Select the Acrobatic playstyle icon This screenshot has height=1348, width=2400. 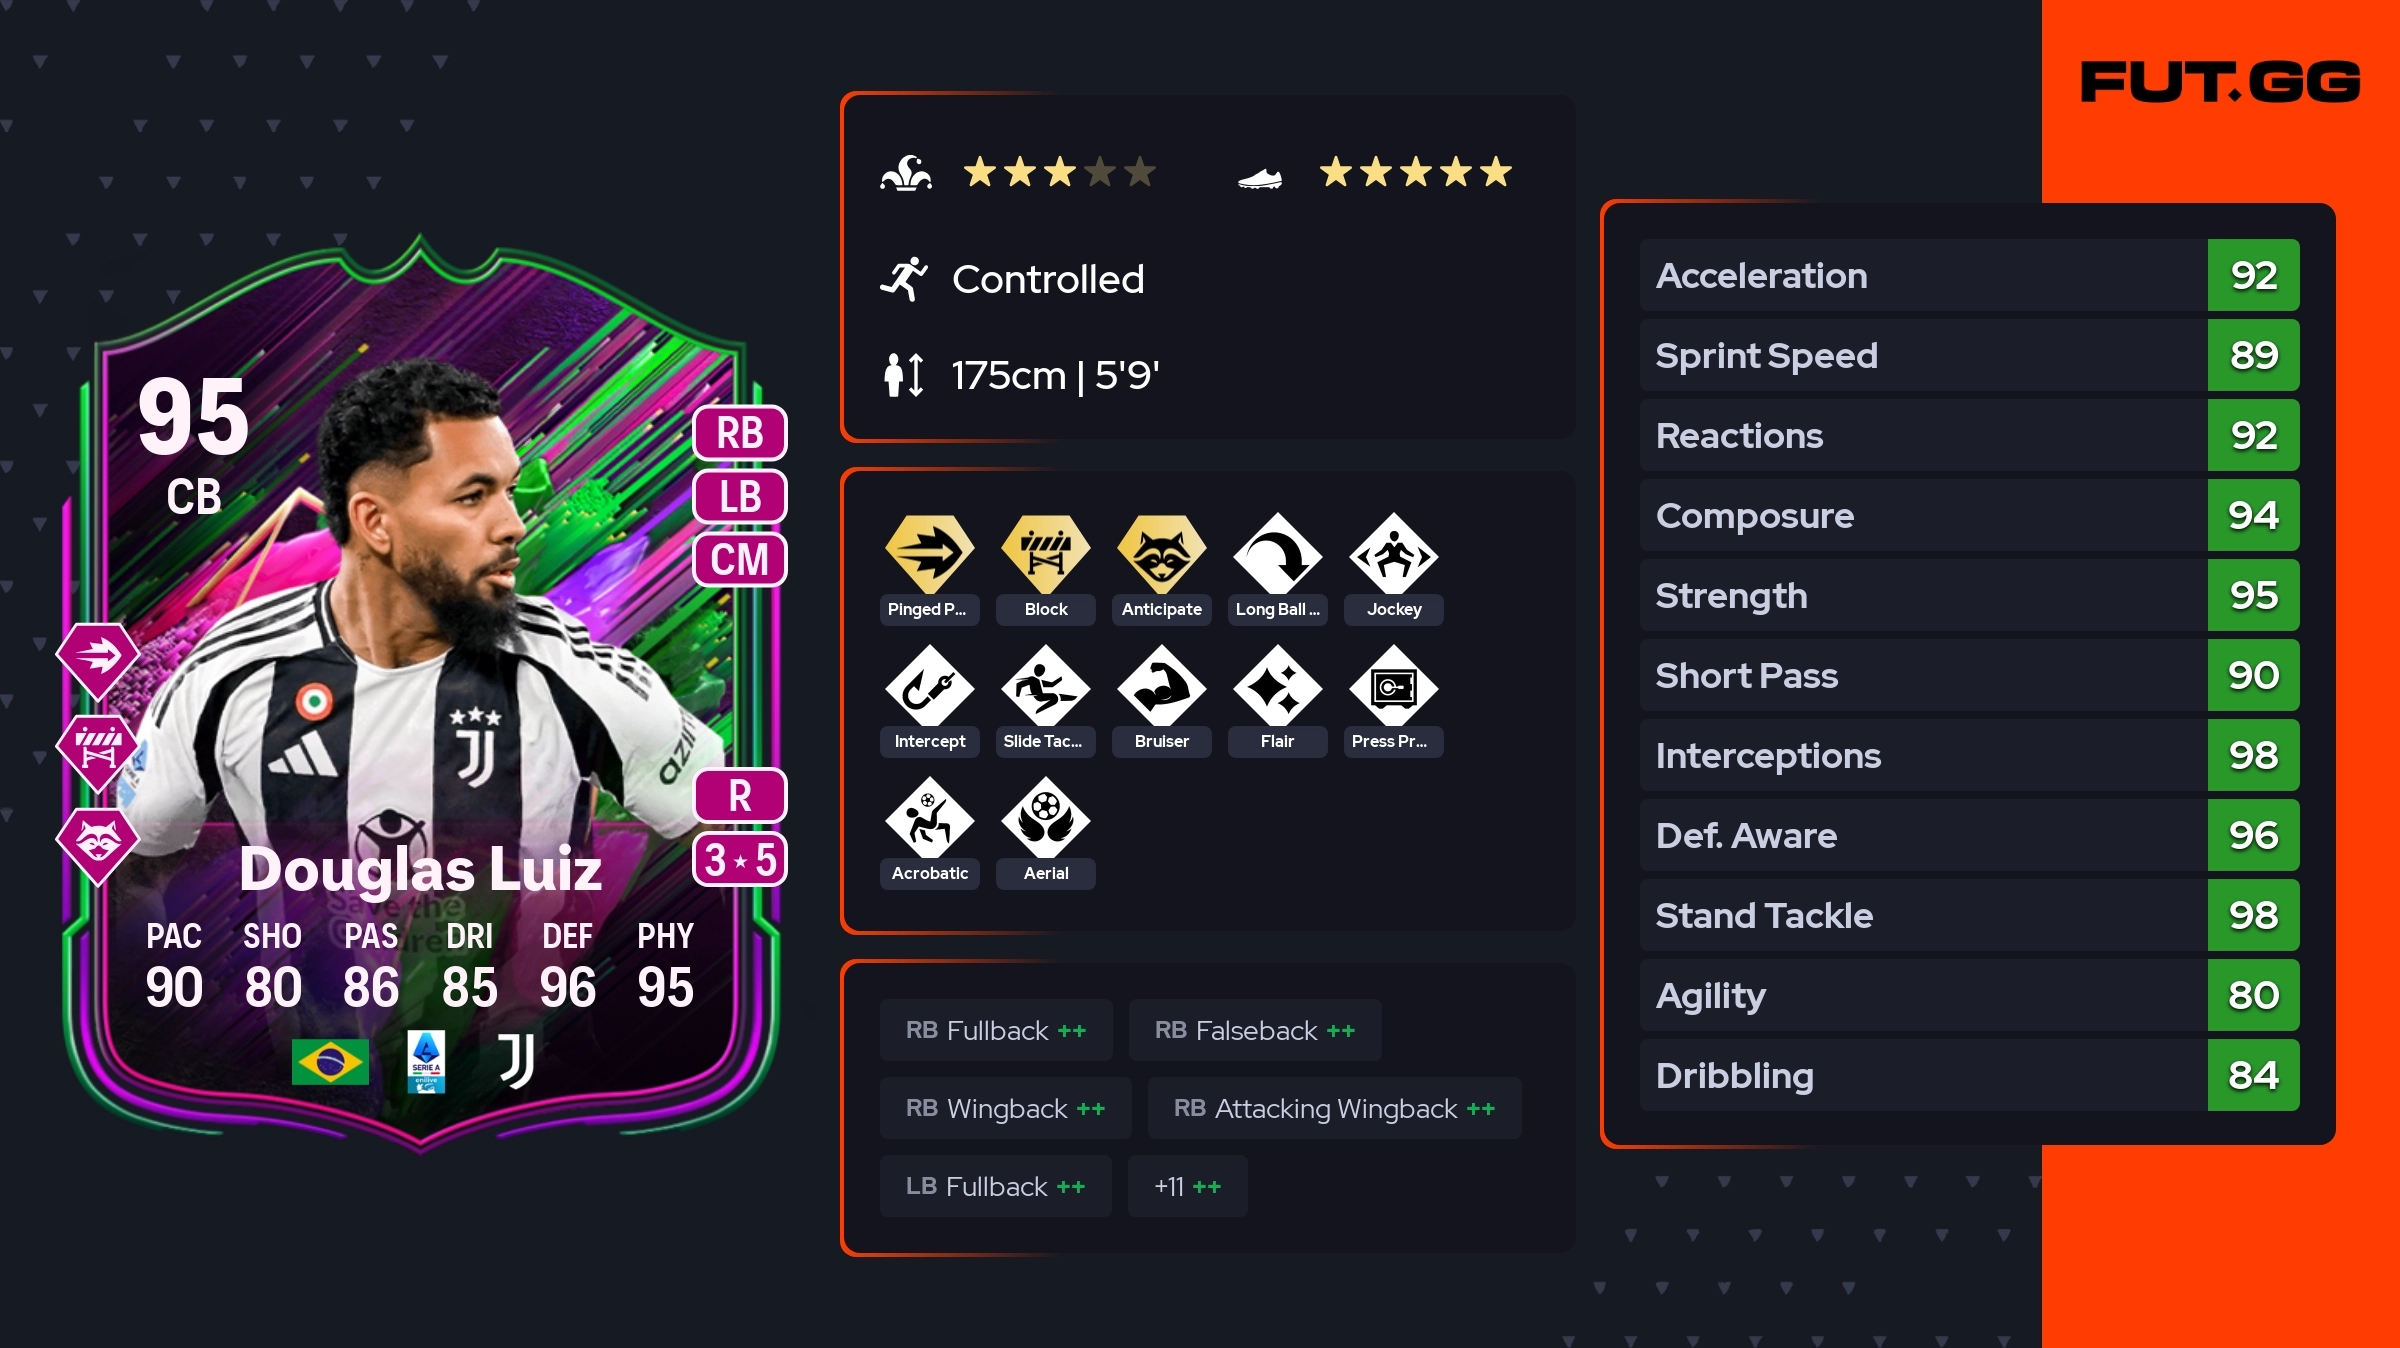click(929, 817)
